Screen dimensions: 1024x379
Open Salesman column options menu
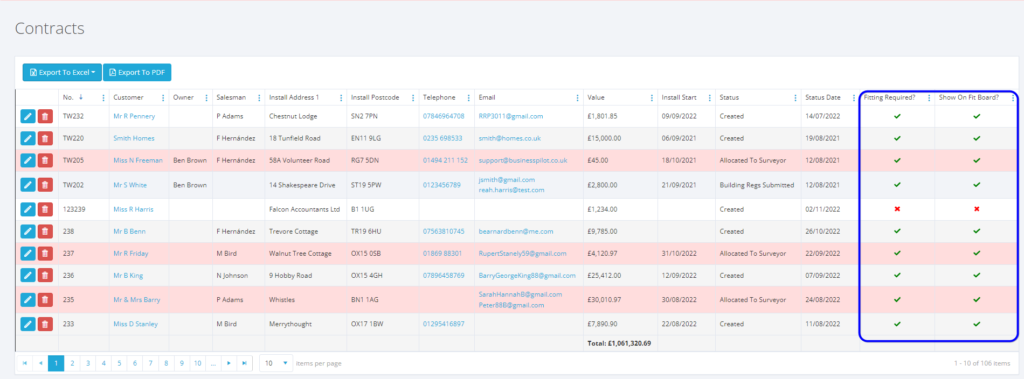coord(259,98)
